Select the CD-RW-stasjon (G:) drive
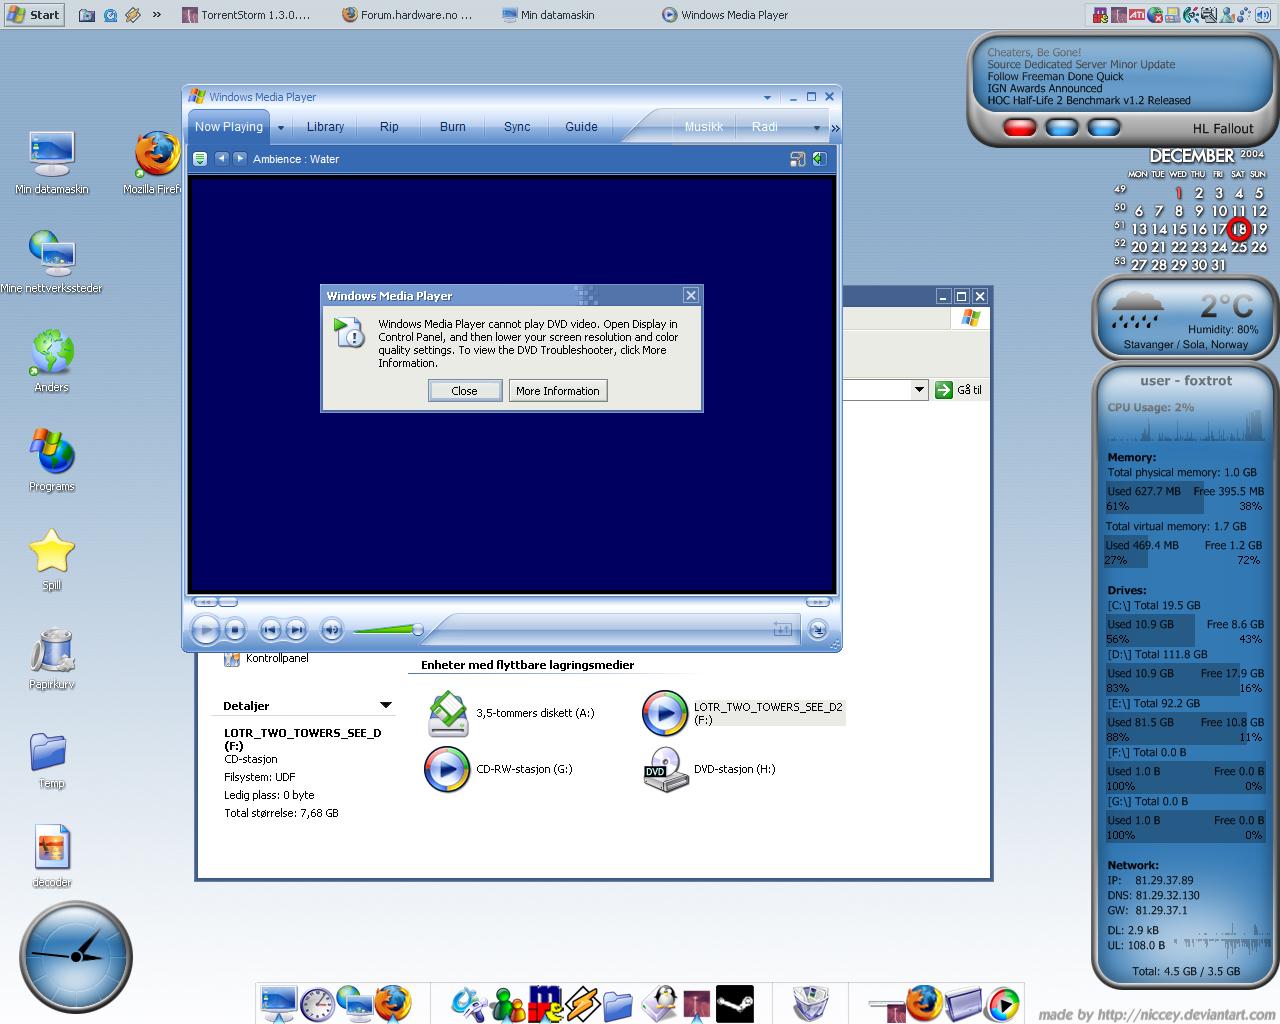The image size is (1280, 1024). 498,769
